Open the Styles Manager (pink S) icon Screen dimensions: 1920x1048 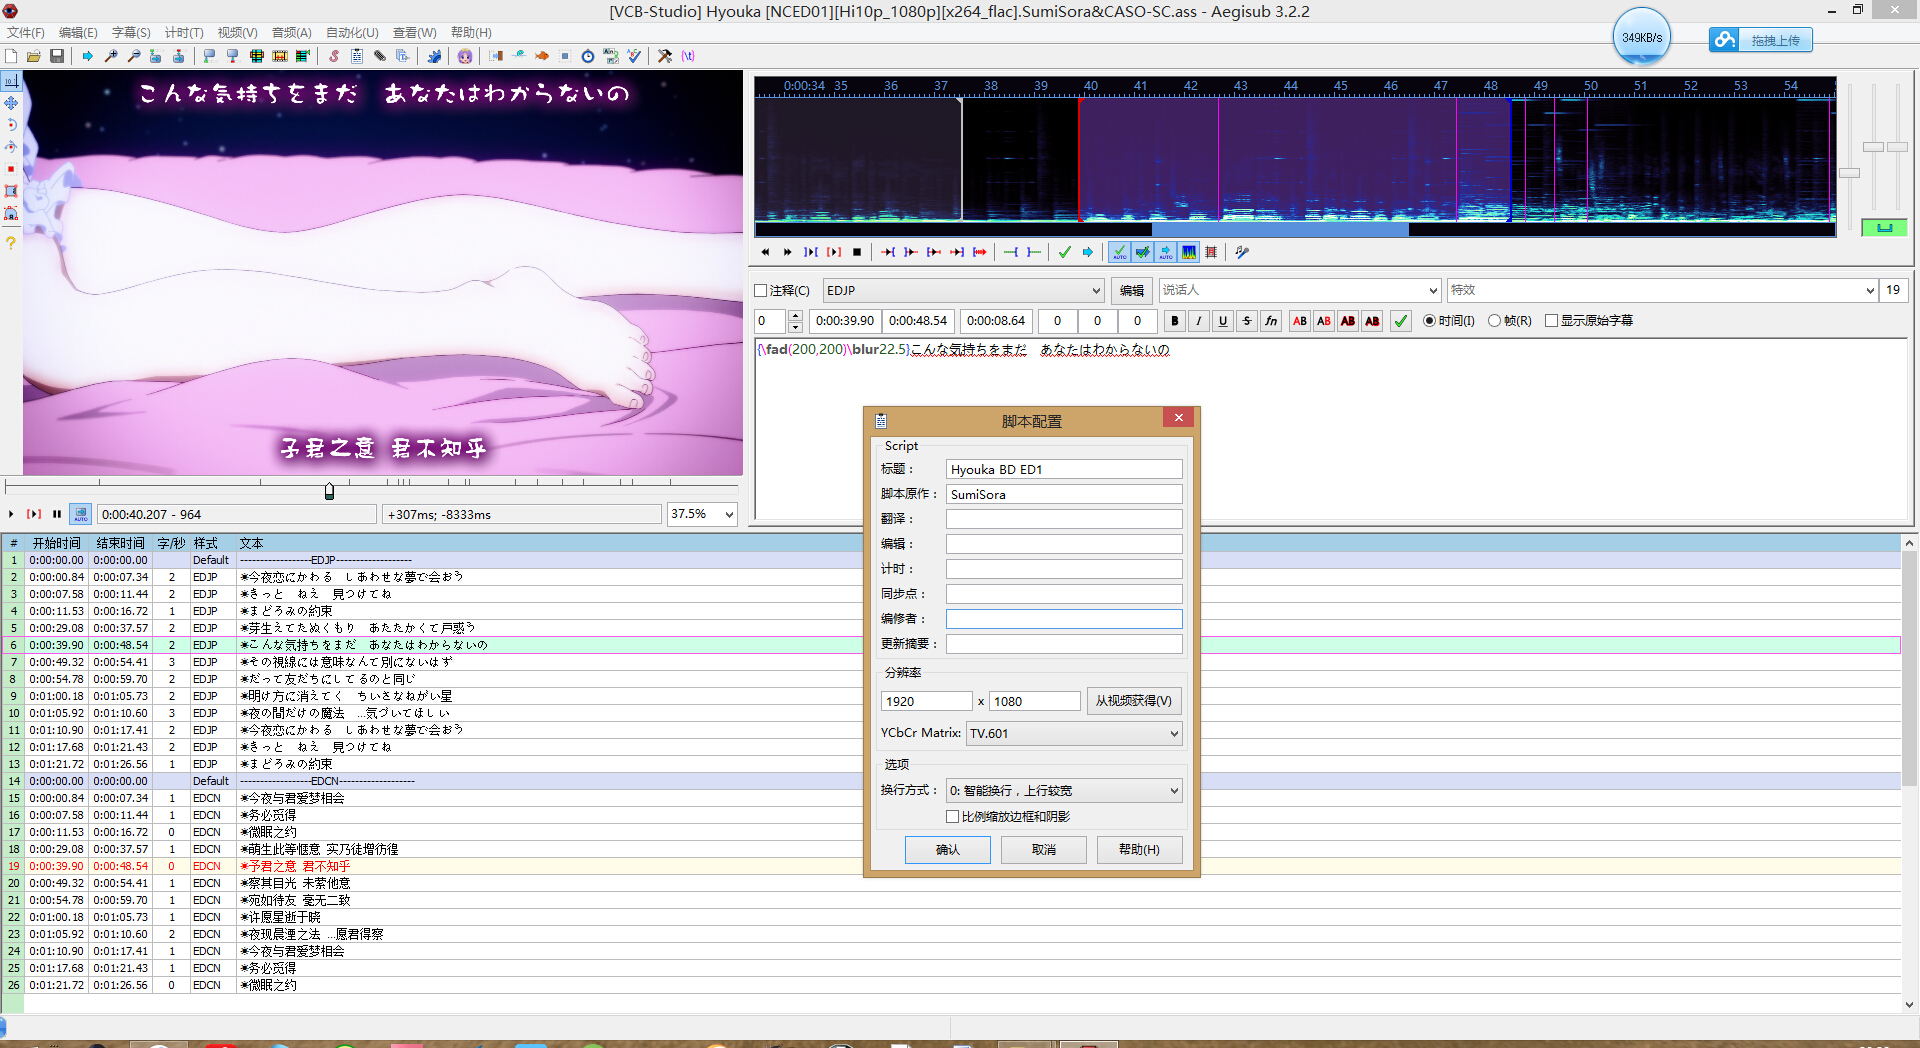[334, 56]
